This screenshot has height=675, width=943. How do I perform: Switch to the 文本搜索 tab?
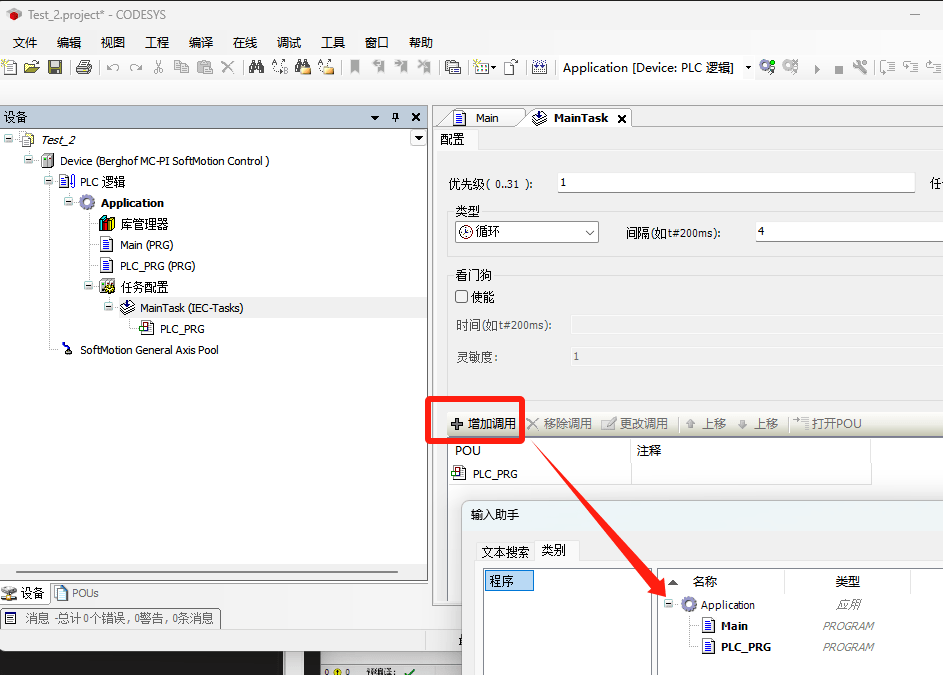tap(505, 552)
